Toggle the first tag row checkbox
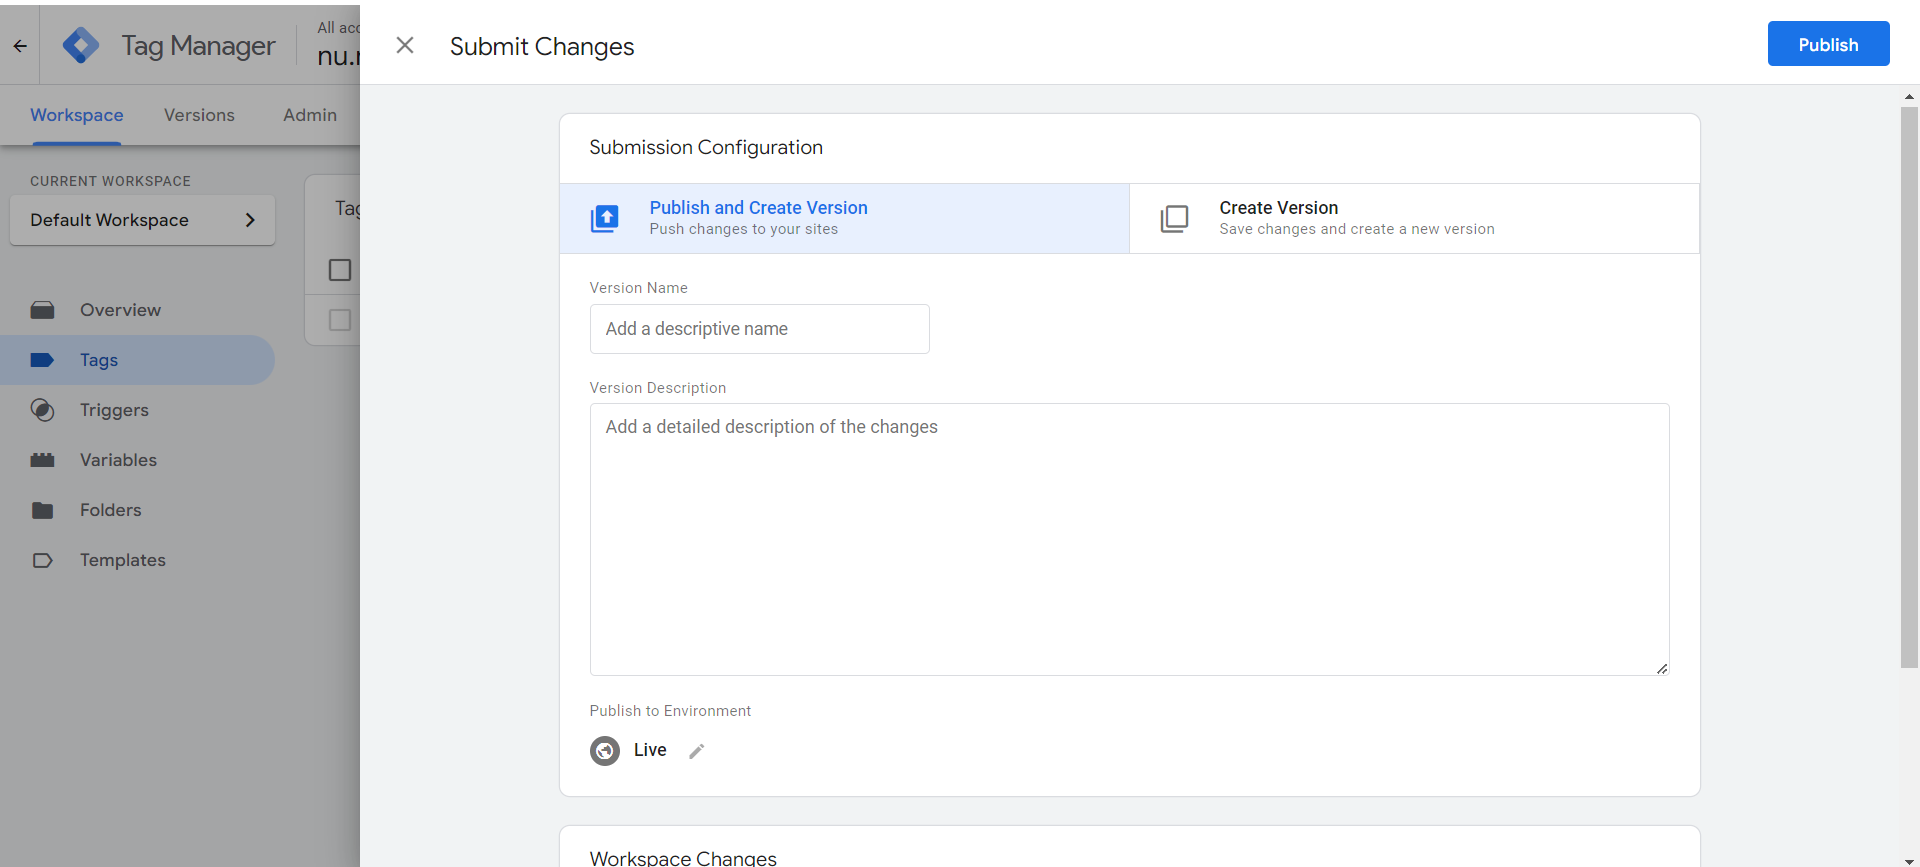 pyautogui.click(x=340, y=320)
